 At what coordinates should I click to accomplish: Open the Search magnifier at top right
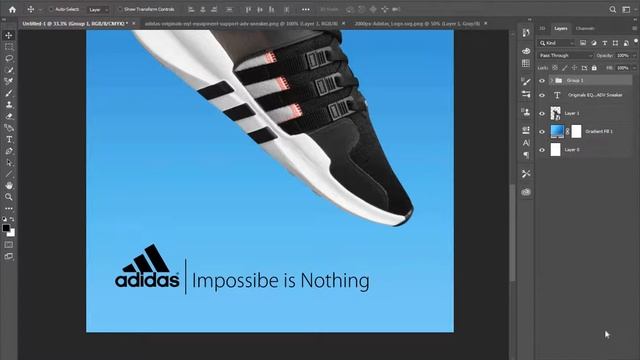(x=613, y=9)
